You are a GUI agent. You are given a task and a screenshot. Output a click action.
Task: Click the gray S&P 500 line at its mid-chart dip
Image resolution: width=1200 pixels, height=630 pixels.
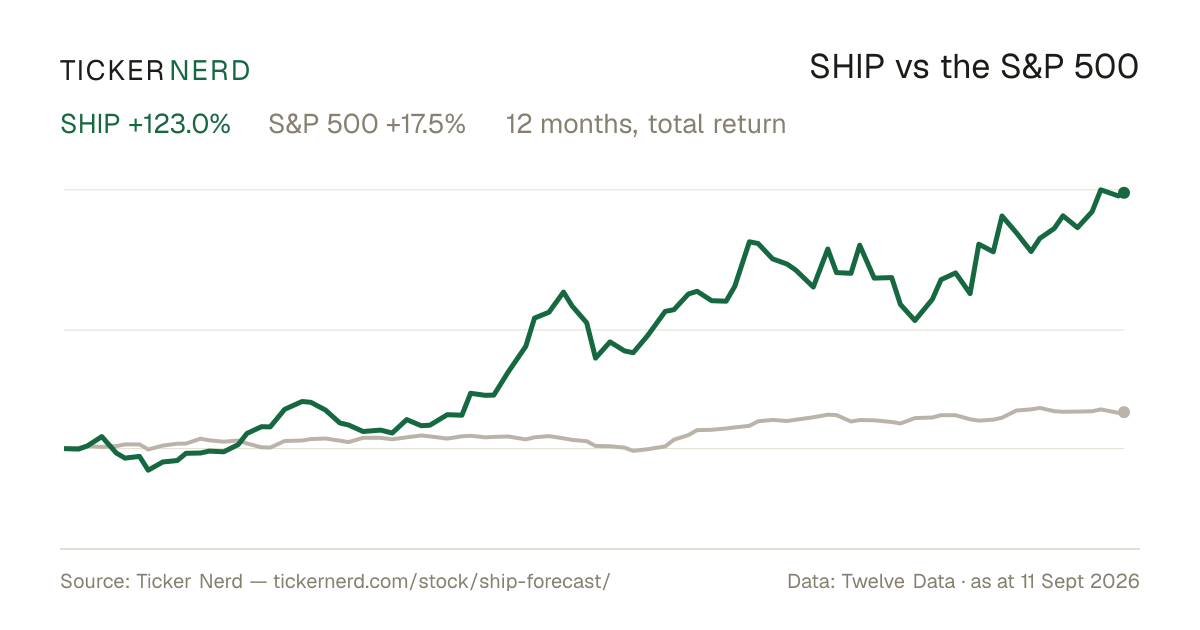[633, 451]
